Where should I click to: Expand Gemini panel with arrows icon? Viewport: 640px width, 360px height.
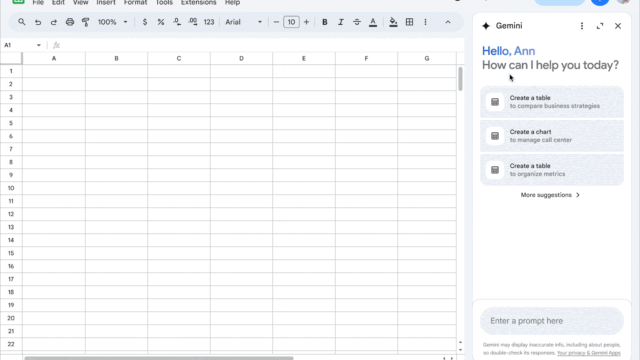600,26
